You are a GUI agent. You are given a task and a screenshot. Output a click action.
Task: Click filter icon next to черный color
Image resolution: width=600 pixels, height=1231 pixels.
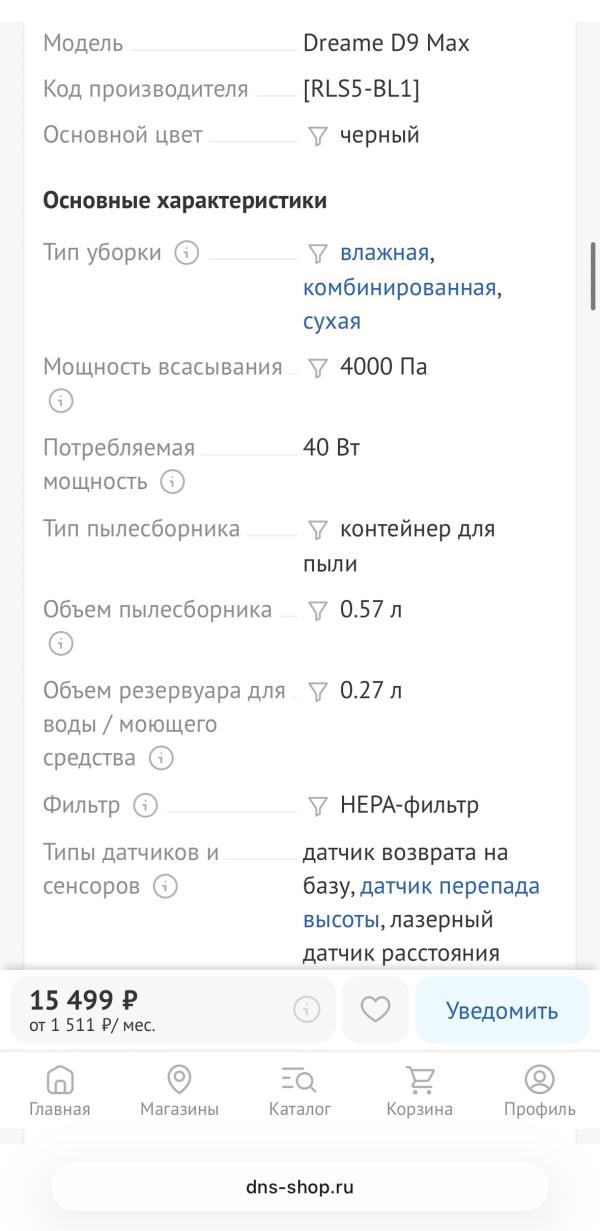tap(318, 136)
